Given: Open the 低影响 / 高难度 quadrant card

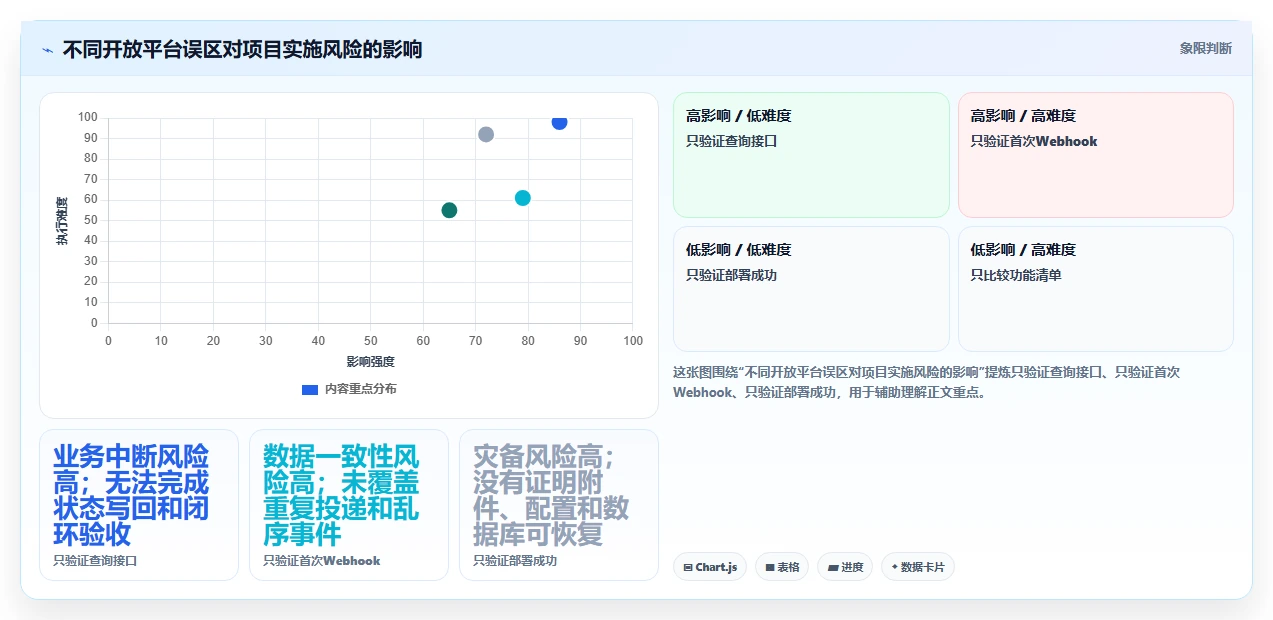Looking at the screenshot, I should point(1096,289).
